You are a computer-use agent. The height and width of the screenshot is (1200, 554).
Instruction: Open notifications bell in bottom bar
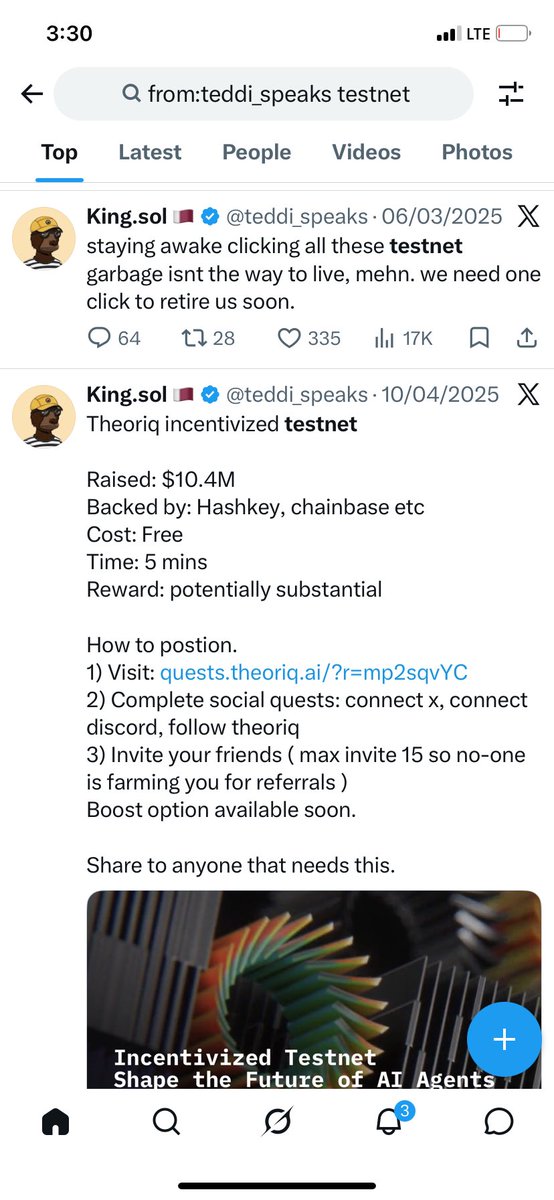(390, 1121)
